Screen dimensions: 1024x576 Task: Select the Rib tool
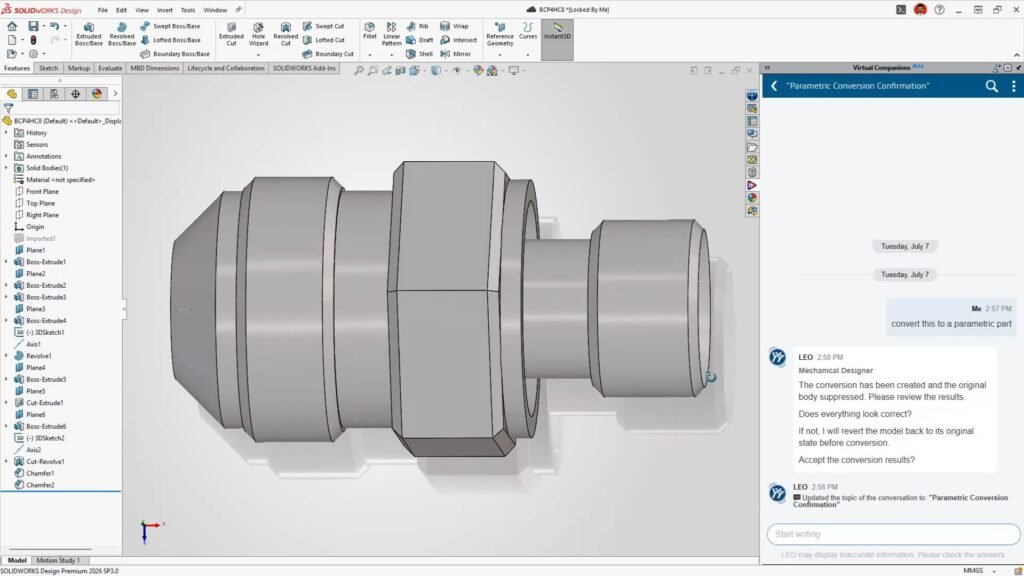tap(417, 26)
